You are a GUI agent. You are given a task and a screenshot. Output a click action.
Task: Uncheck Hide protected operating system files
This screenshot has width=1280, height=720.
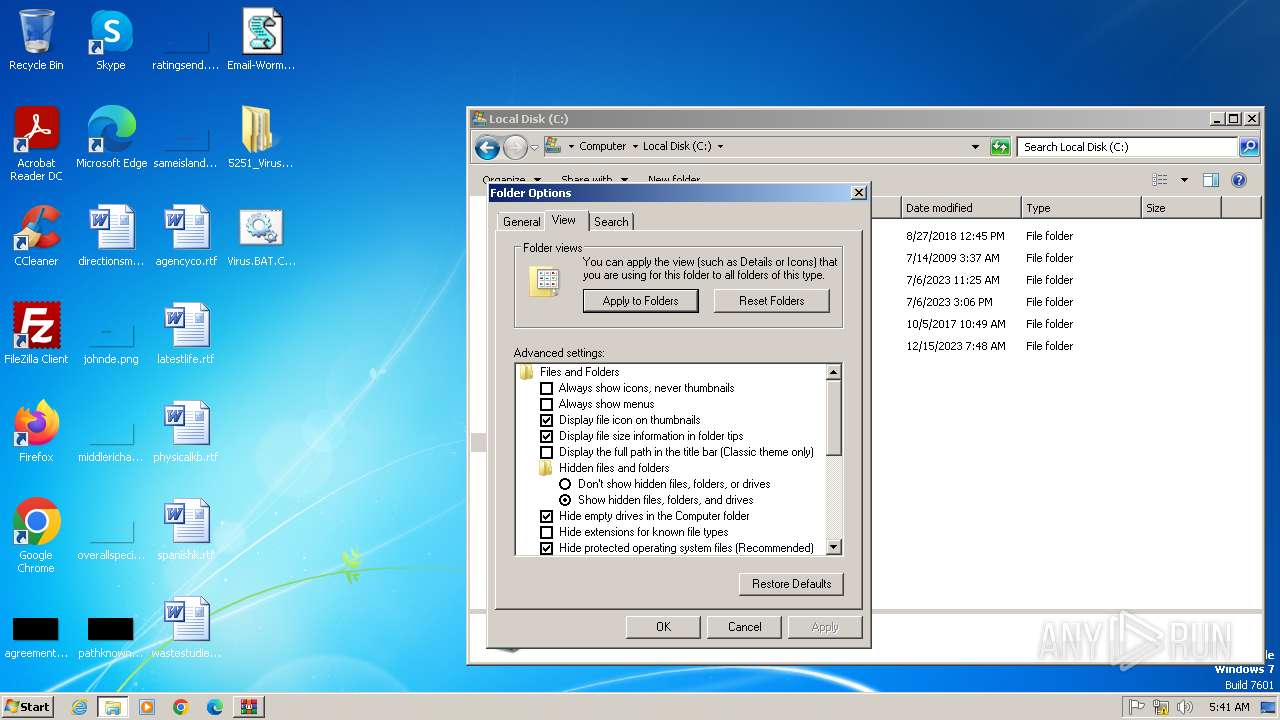coord(547,548)
